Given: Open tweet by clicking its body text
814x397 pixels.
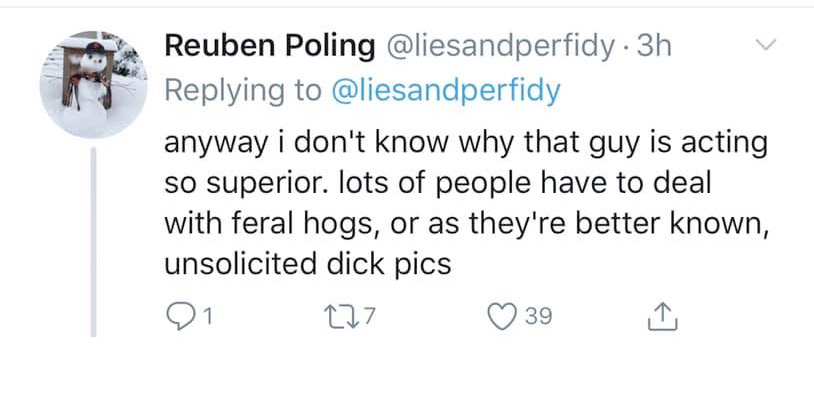Looking at the screenshot, I should click(466, 203).
